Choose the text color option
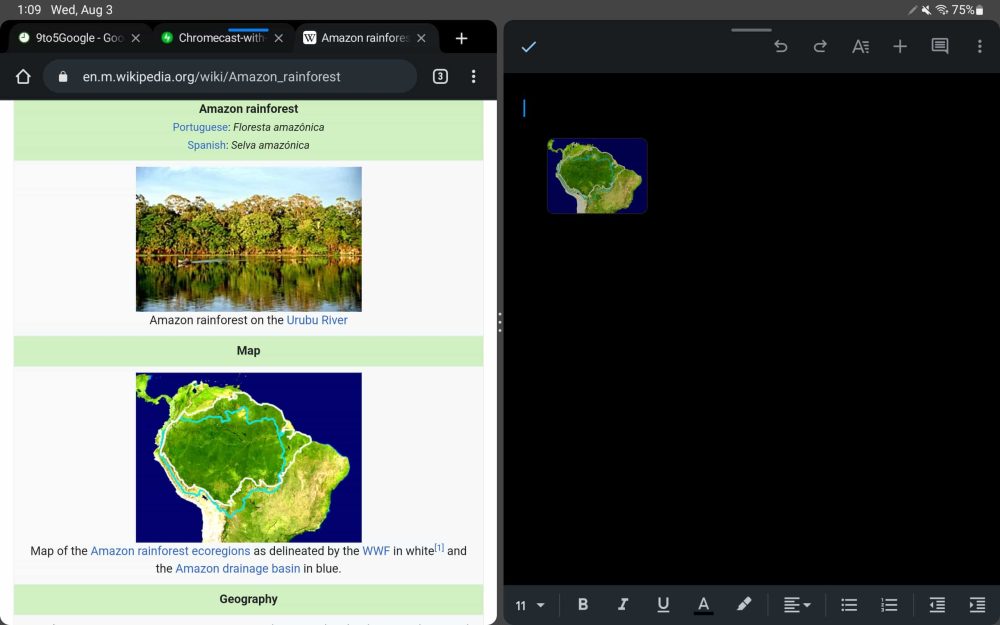The image size is (1000, 625). click(703, 605)
